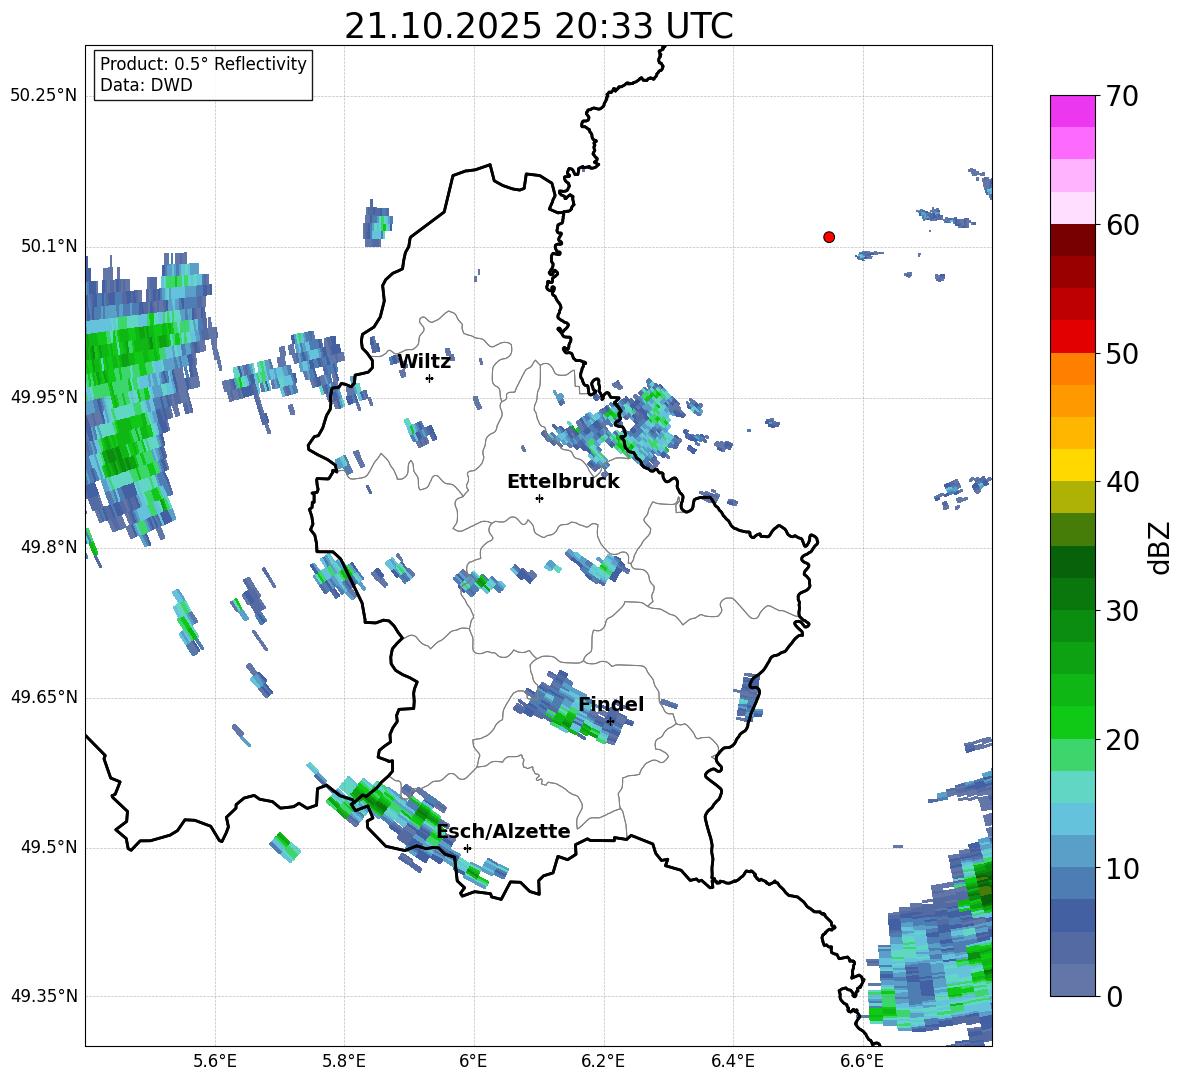Click the 6°E longitude label

tap(473, 1061)
